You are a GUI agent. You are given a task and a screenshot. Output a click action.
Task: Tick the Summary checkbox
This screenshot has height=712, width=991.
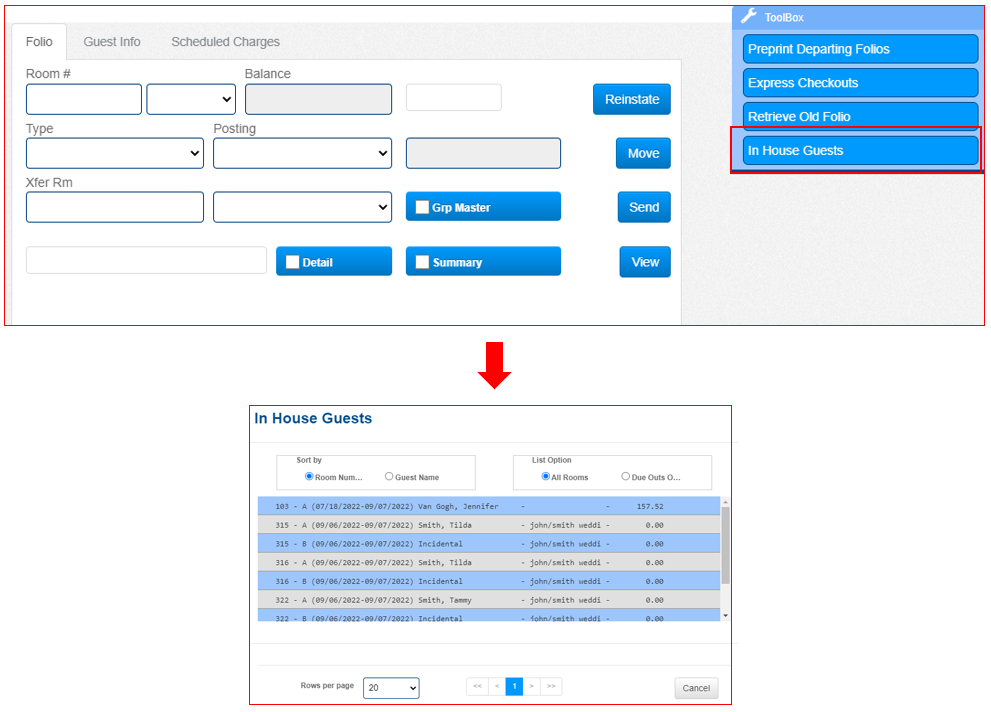423,262
